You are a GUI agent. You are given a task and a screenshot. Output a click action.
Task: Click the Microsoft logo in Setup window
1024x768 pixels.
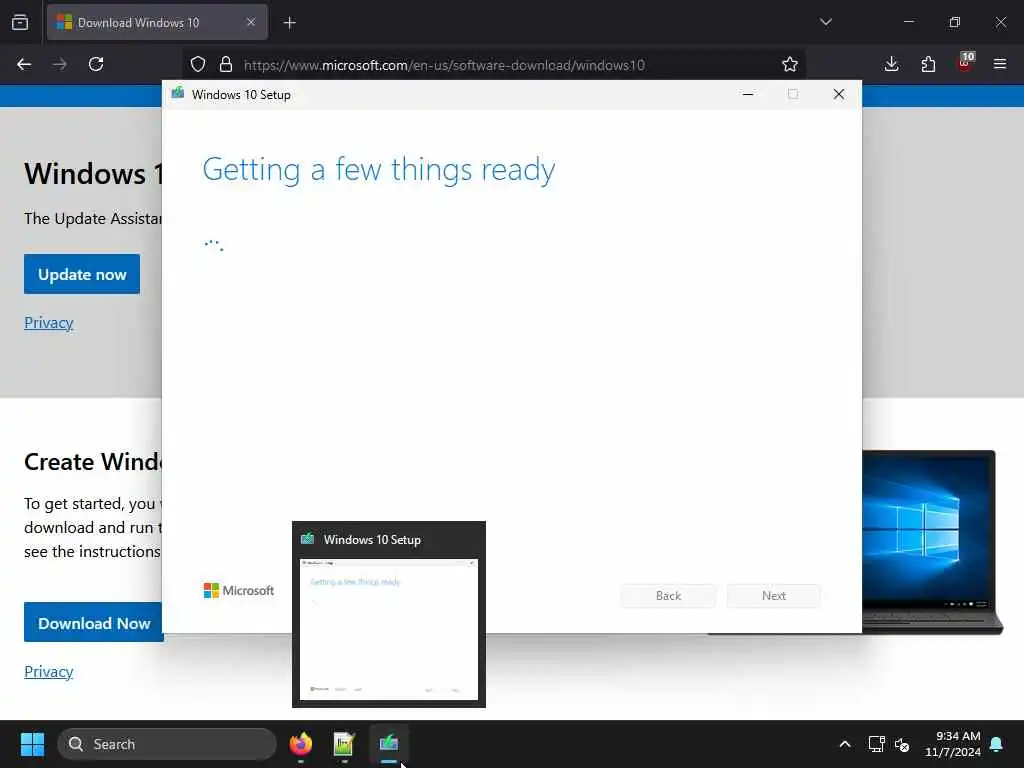[239, 590]
